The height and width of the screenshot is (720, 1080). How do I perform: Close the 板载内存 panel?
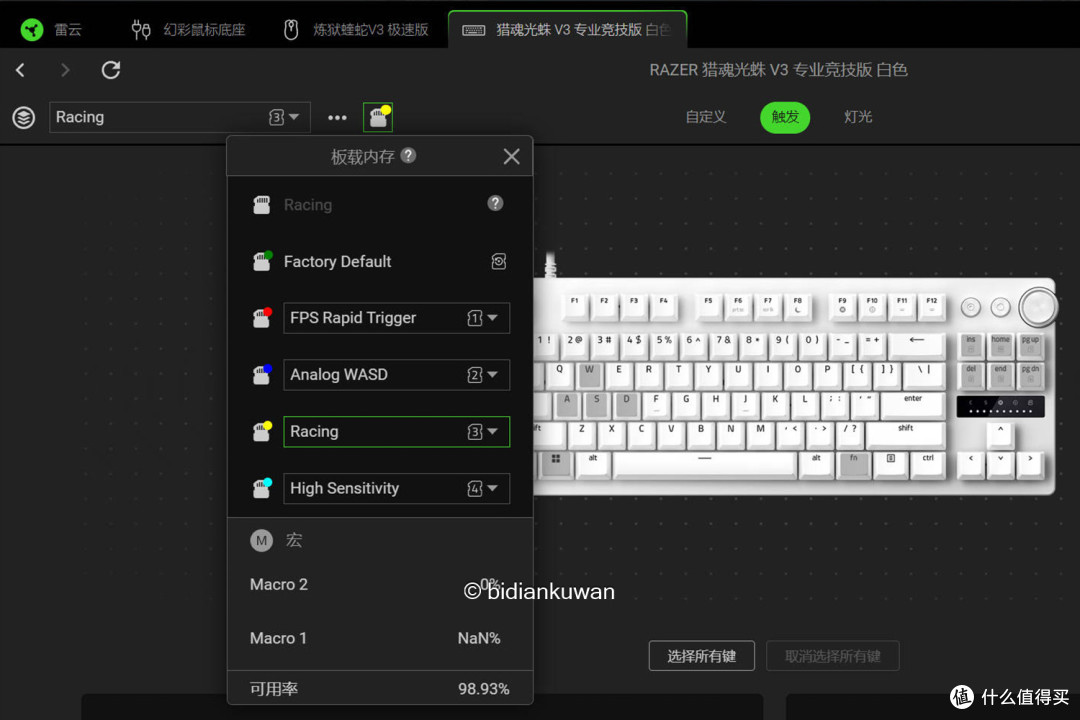[511, 156]
